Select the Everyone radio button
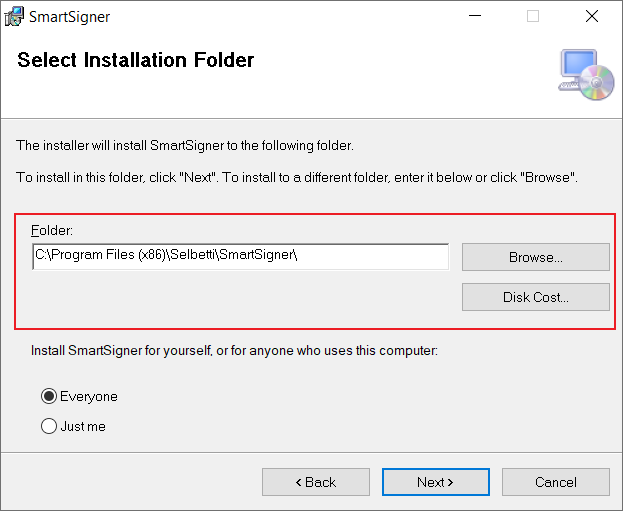The width and height of the screenshot is (623, 511). coord(49,396)
